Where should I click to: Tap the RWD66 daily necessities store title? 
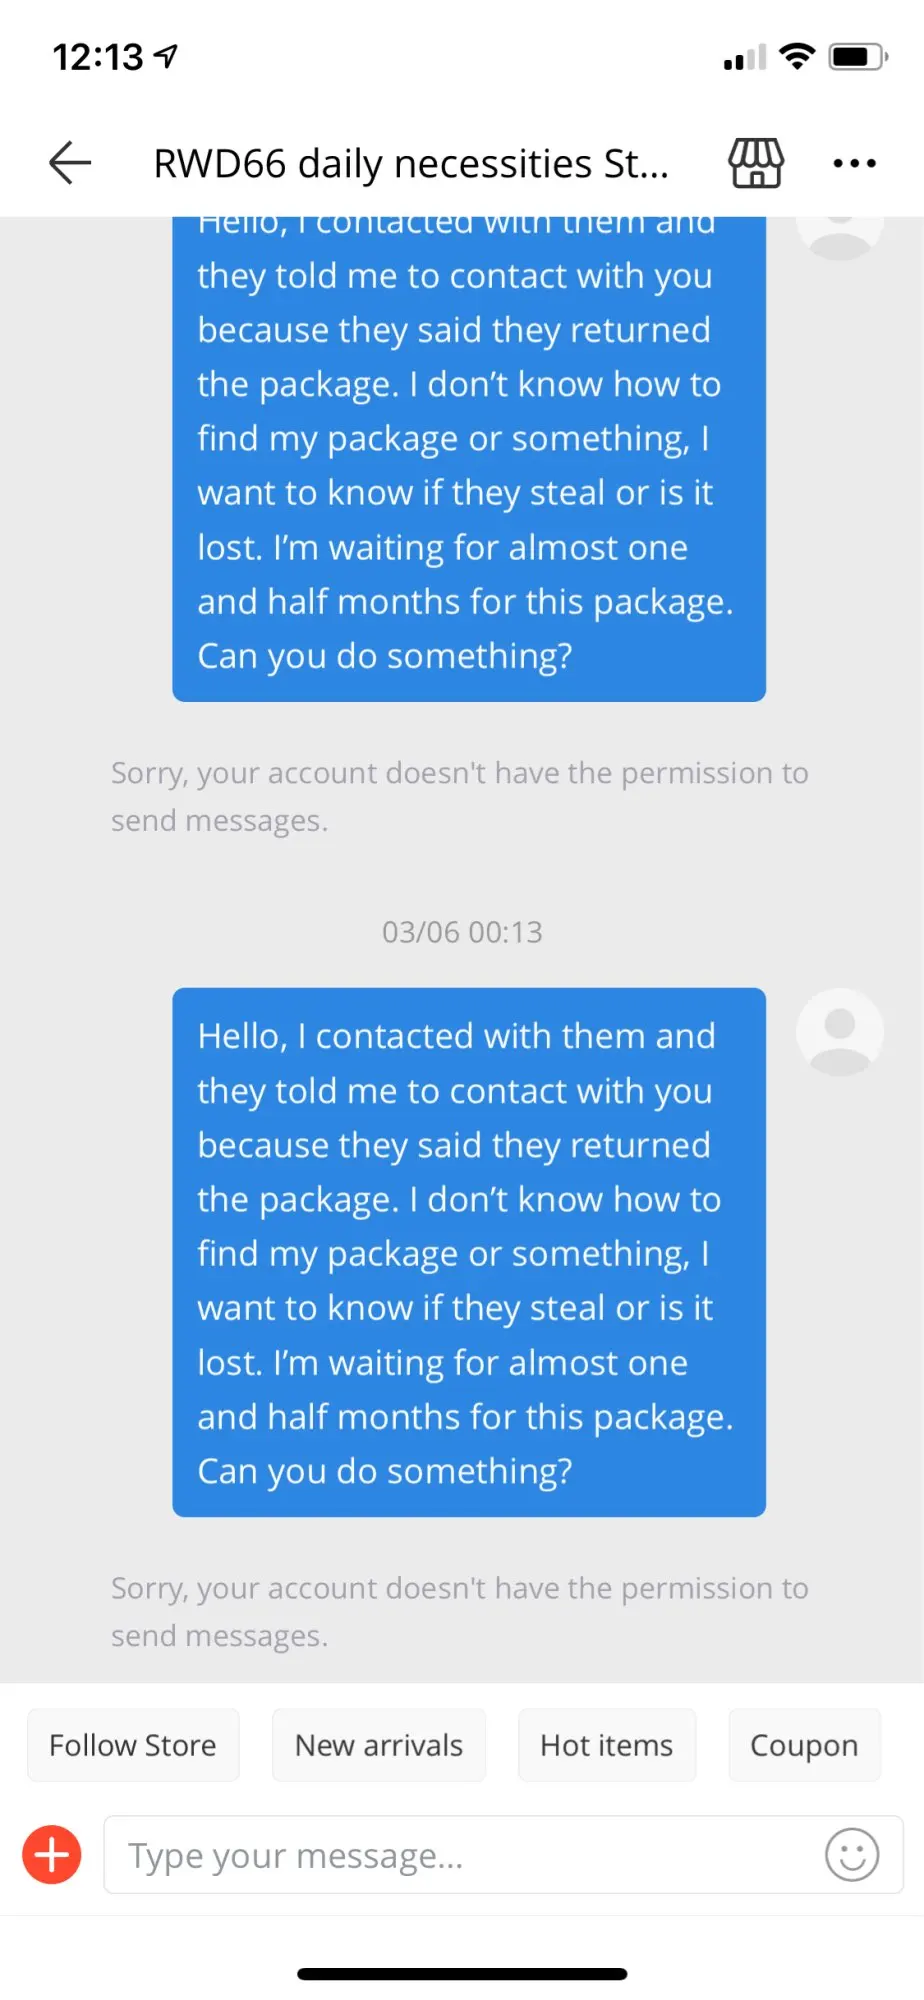411,163
